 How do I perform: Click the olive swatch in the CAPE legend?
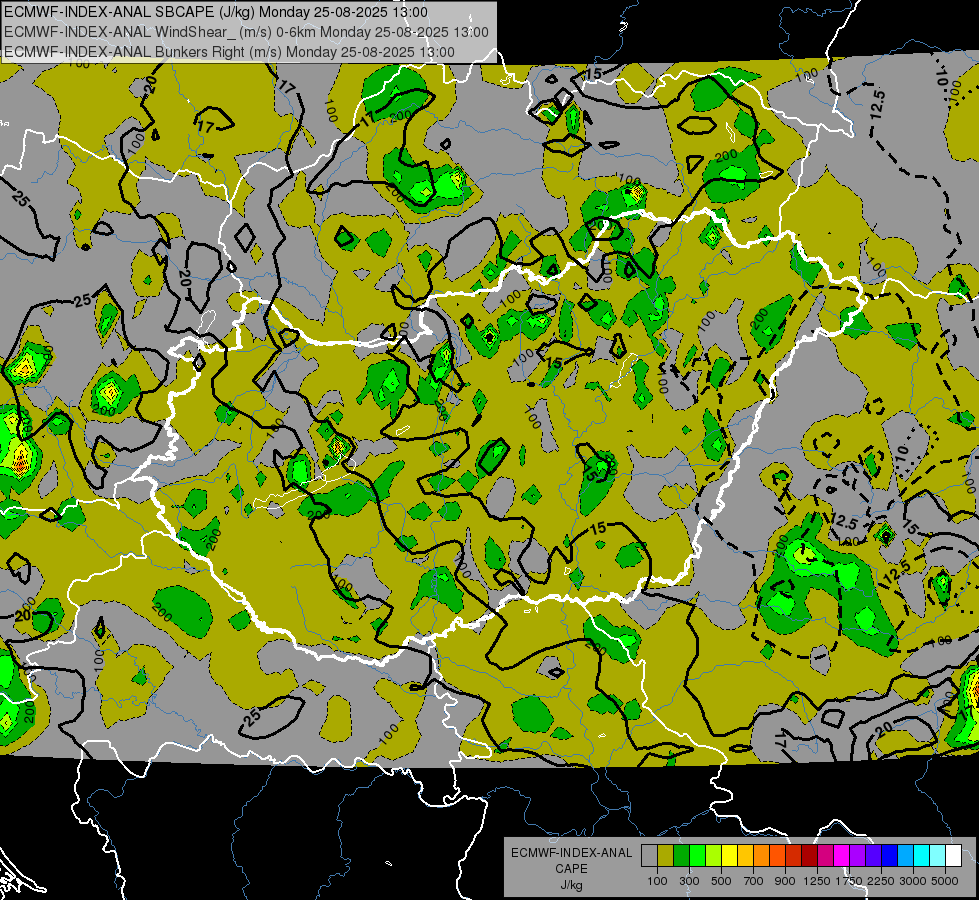[666, 856]
